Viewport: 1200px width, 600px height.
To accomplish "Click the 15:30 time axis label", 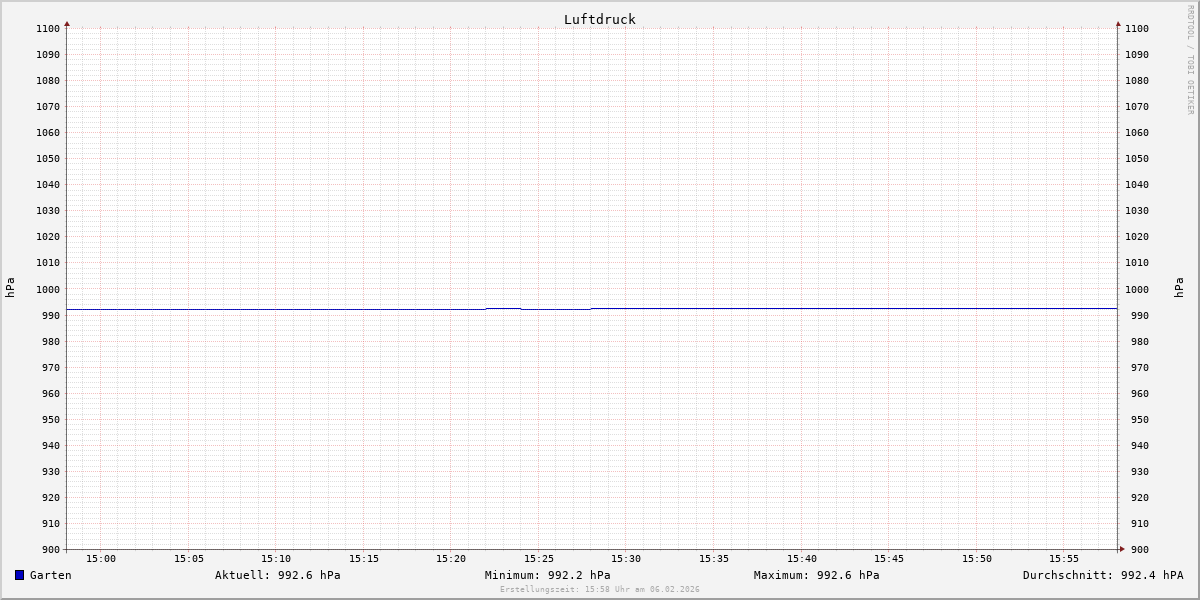I will point(626,558).
